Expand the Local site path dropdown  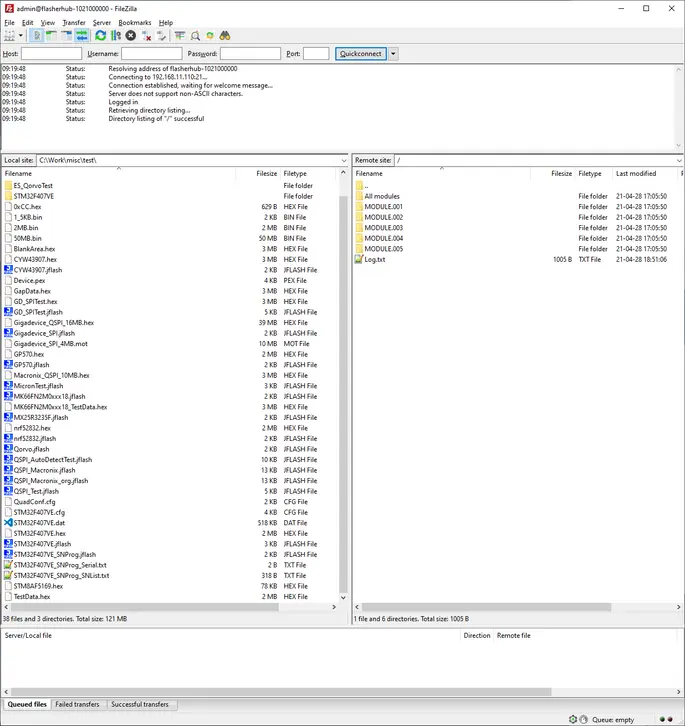tap(343, 160)
